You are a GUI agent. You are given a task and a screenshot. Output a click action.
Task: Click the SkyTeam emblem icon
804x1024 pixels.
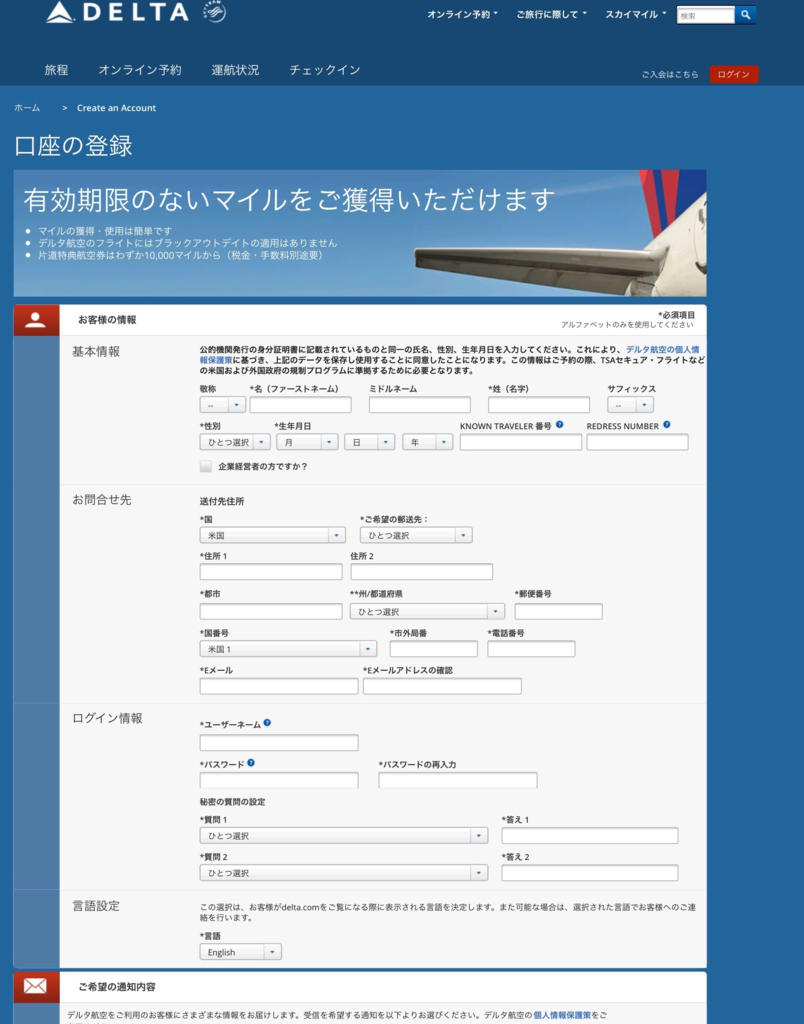click(214, 11)
